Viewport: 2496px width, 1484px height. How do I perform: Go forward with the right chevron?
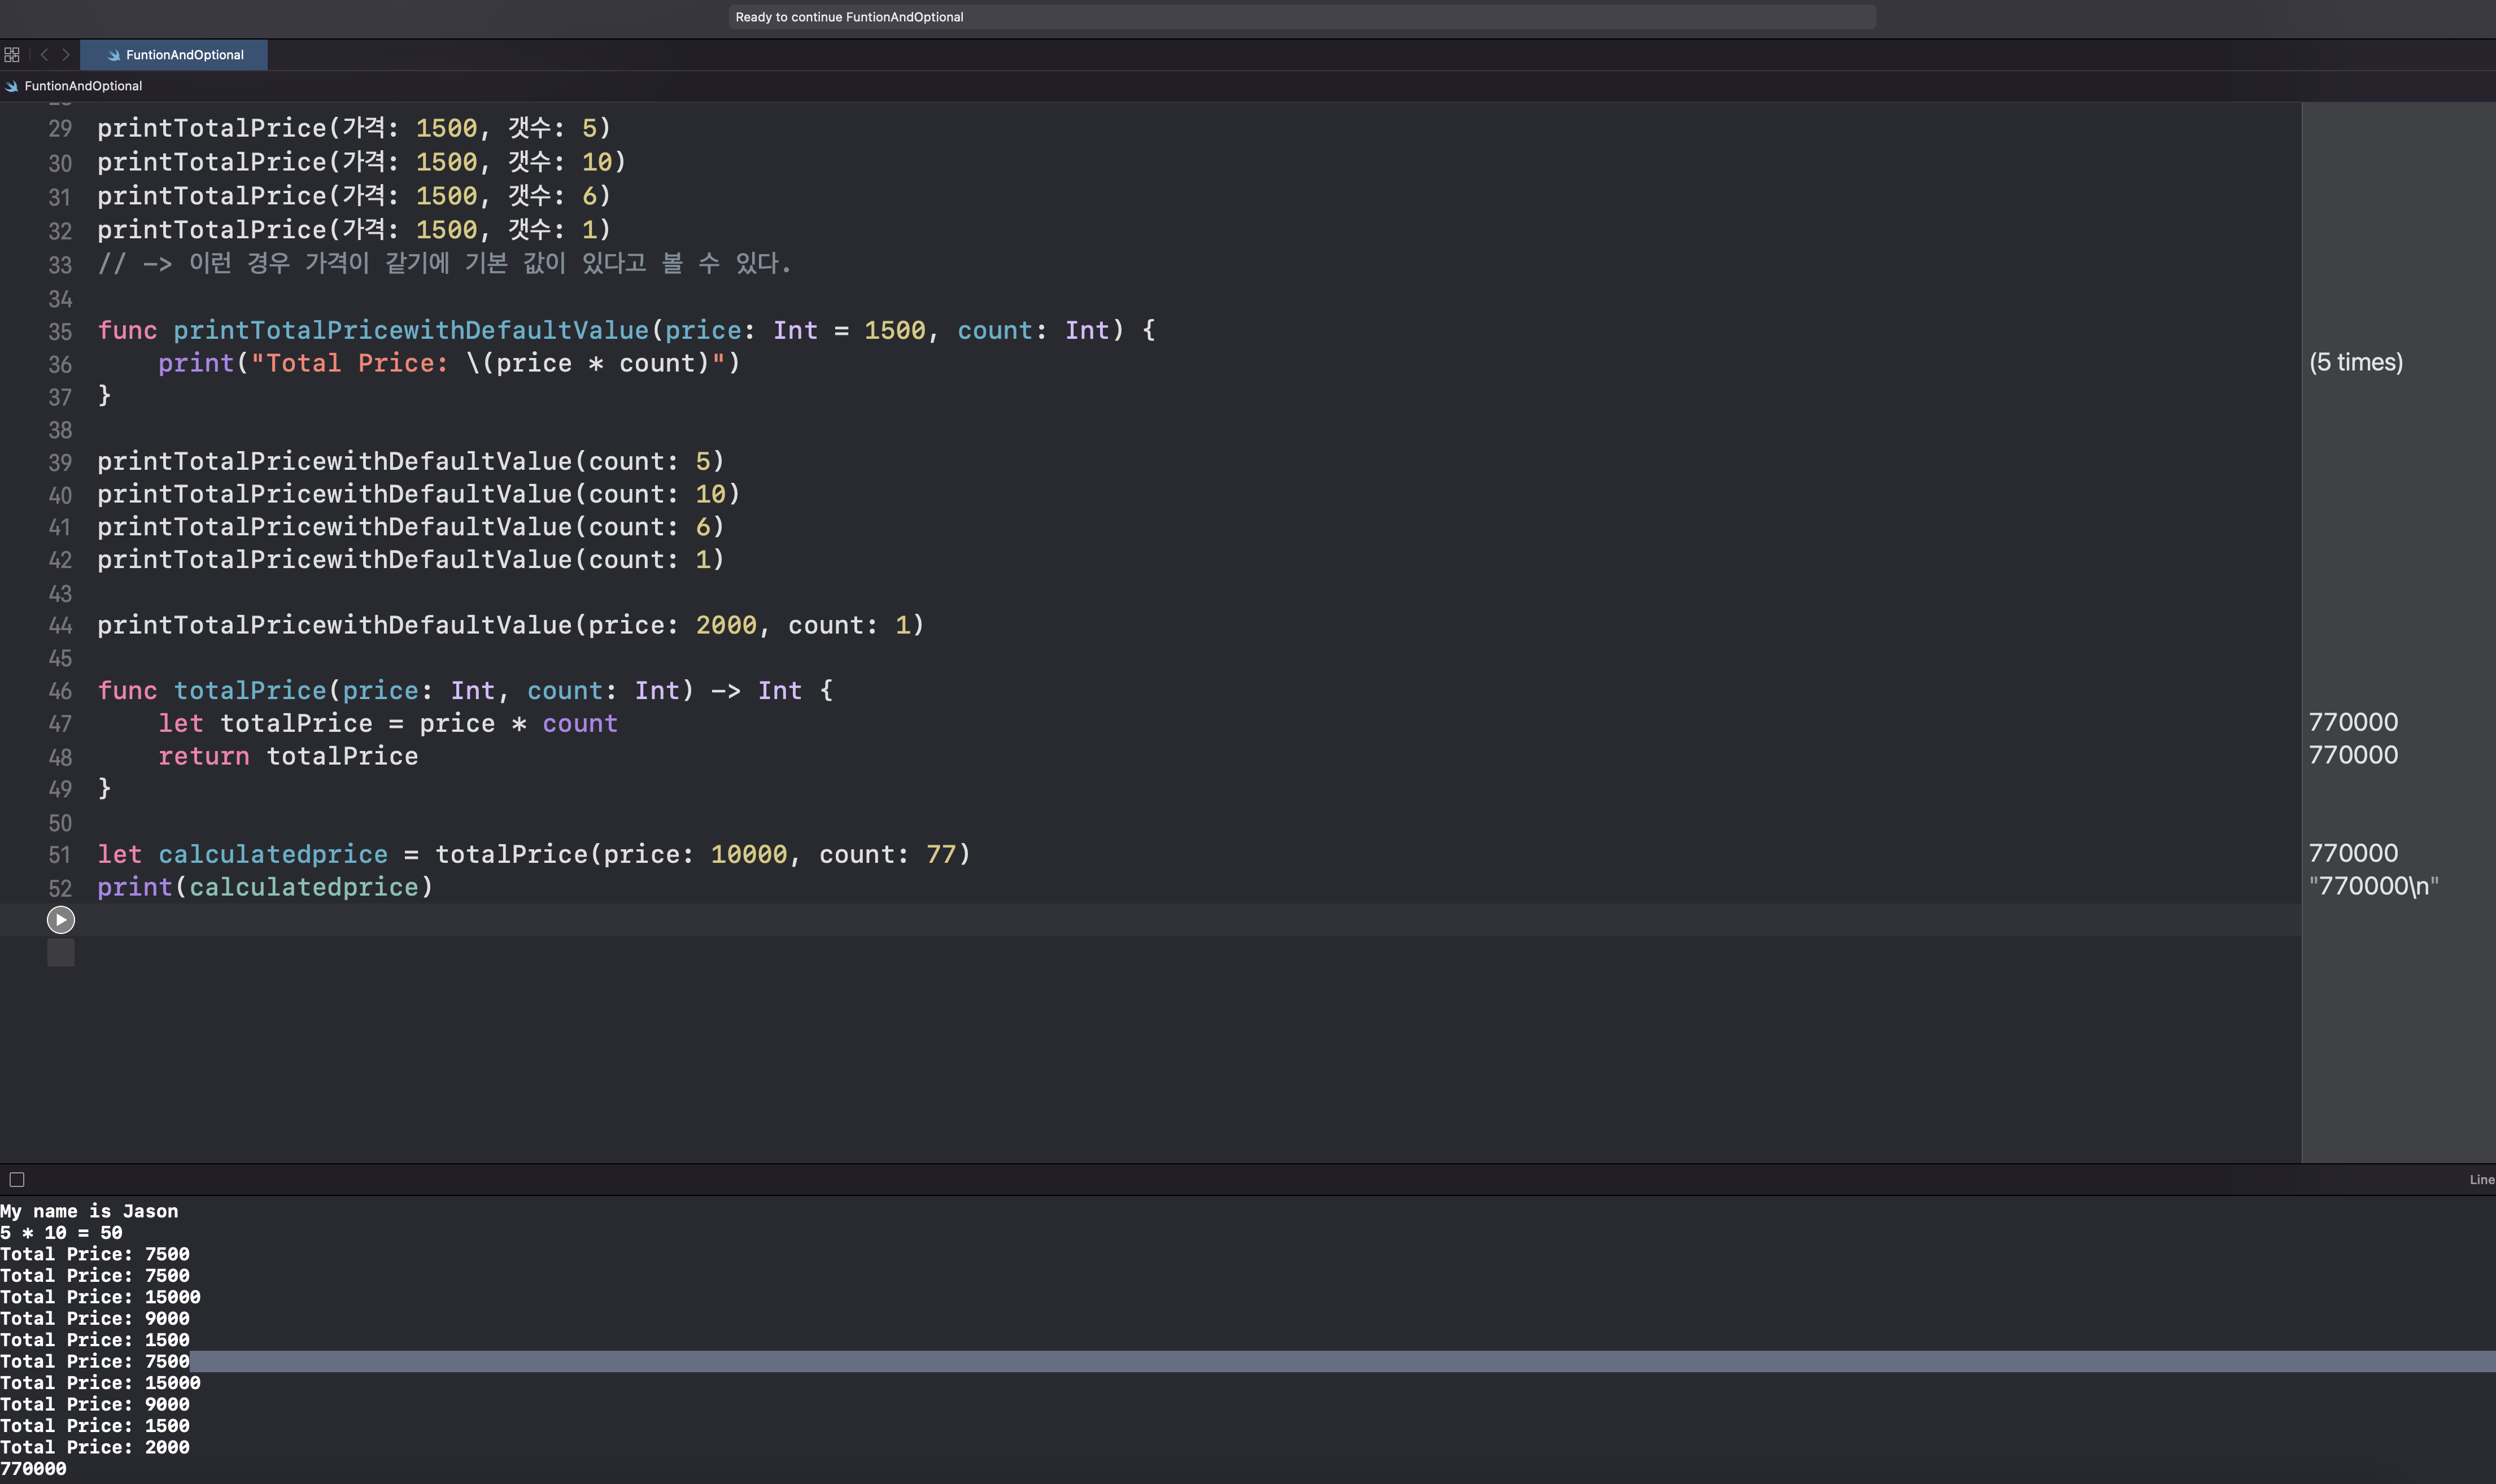tap(66, 55)
